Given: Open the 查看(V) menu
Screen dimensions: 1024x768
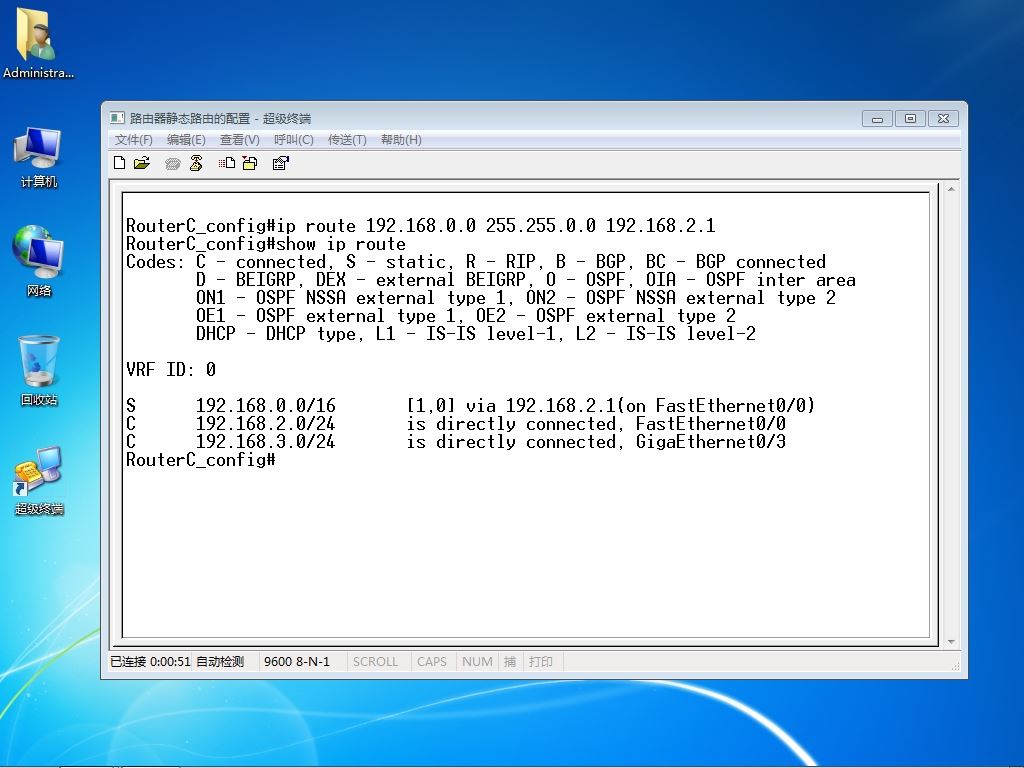Looking at the screenshot, I should coord(240,140).
